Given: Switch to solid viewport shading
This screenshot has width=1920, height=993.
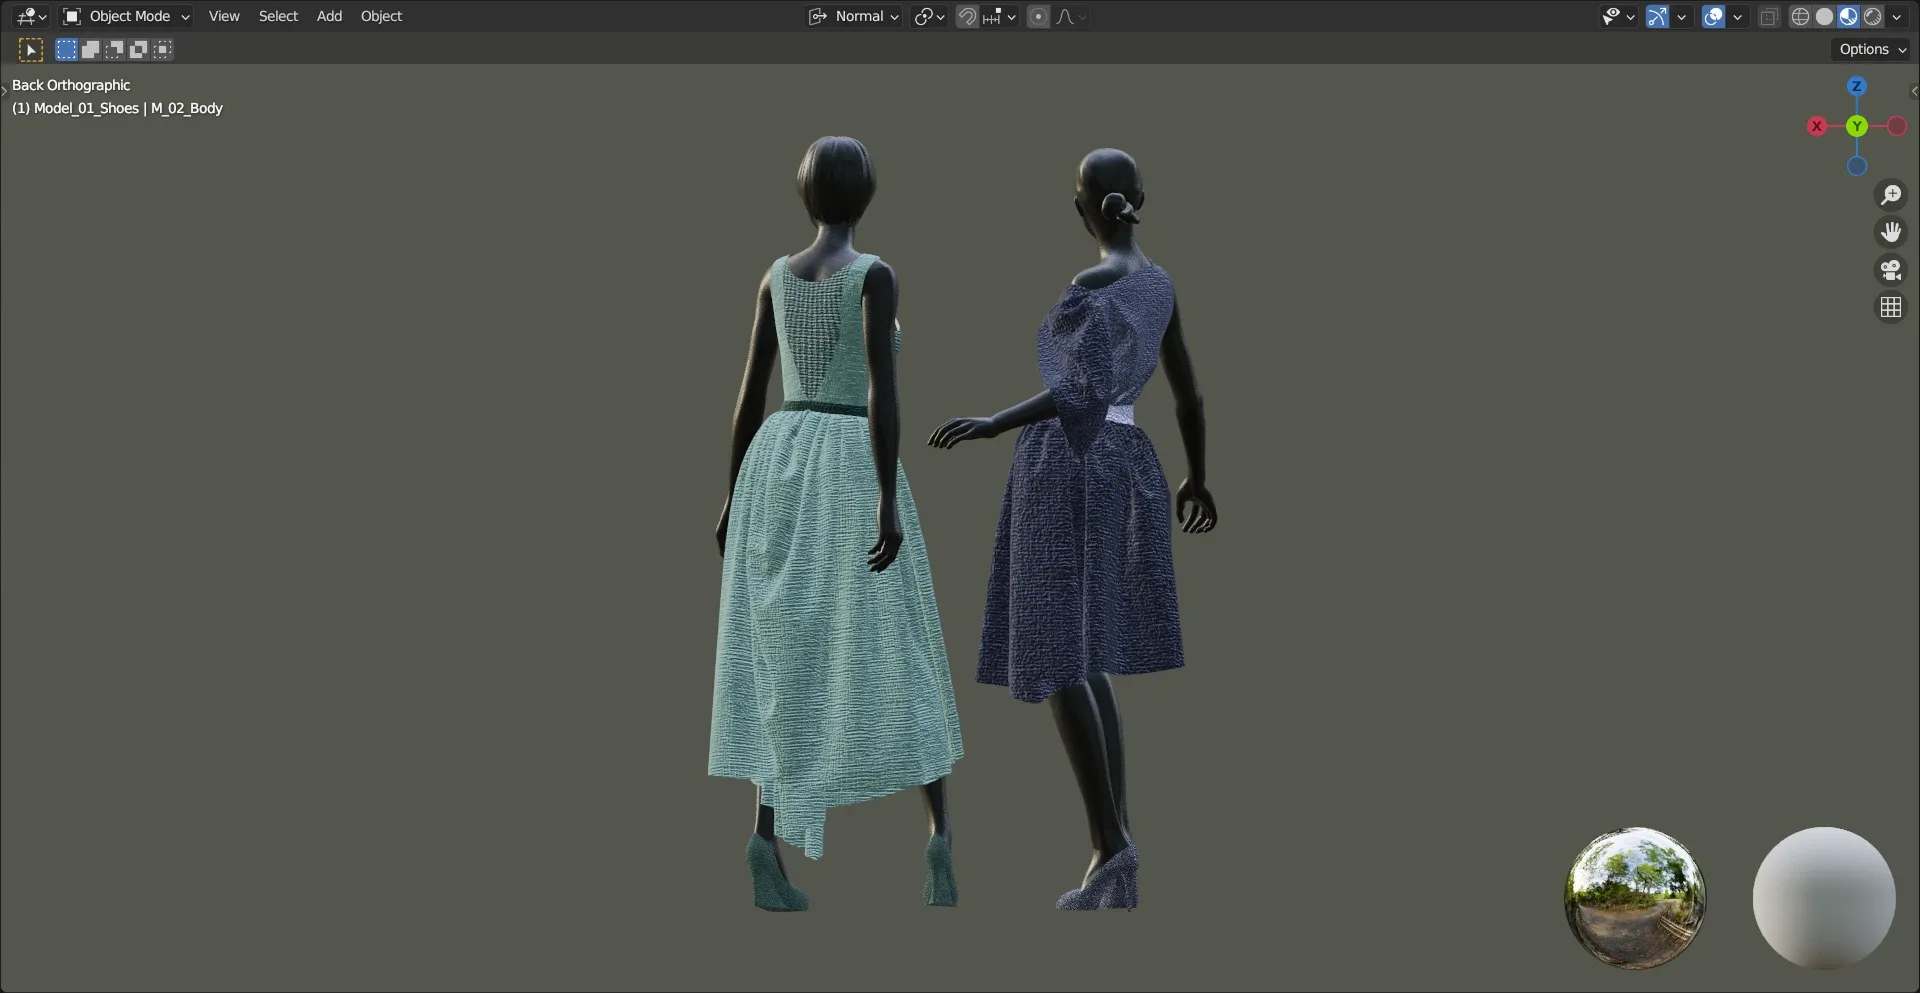Looking at the screenshot, I should [1824, 16].
